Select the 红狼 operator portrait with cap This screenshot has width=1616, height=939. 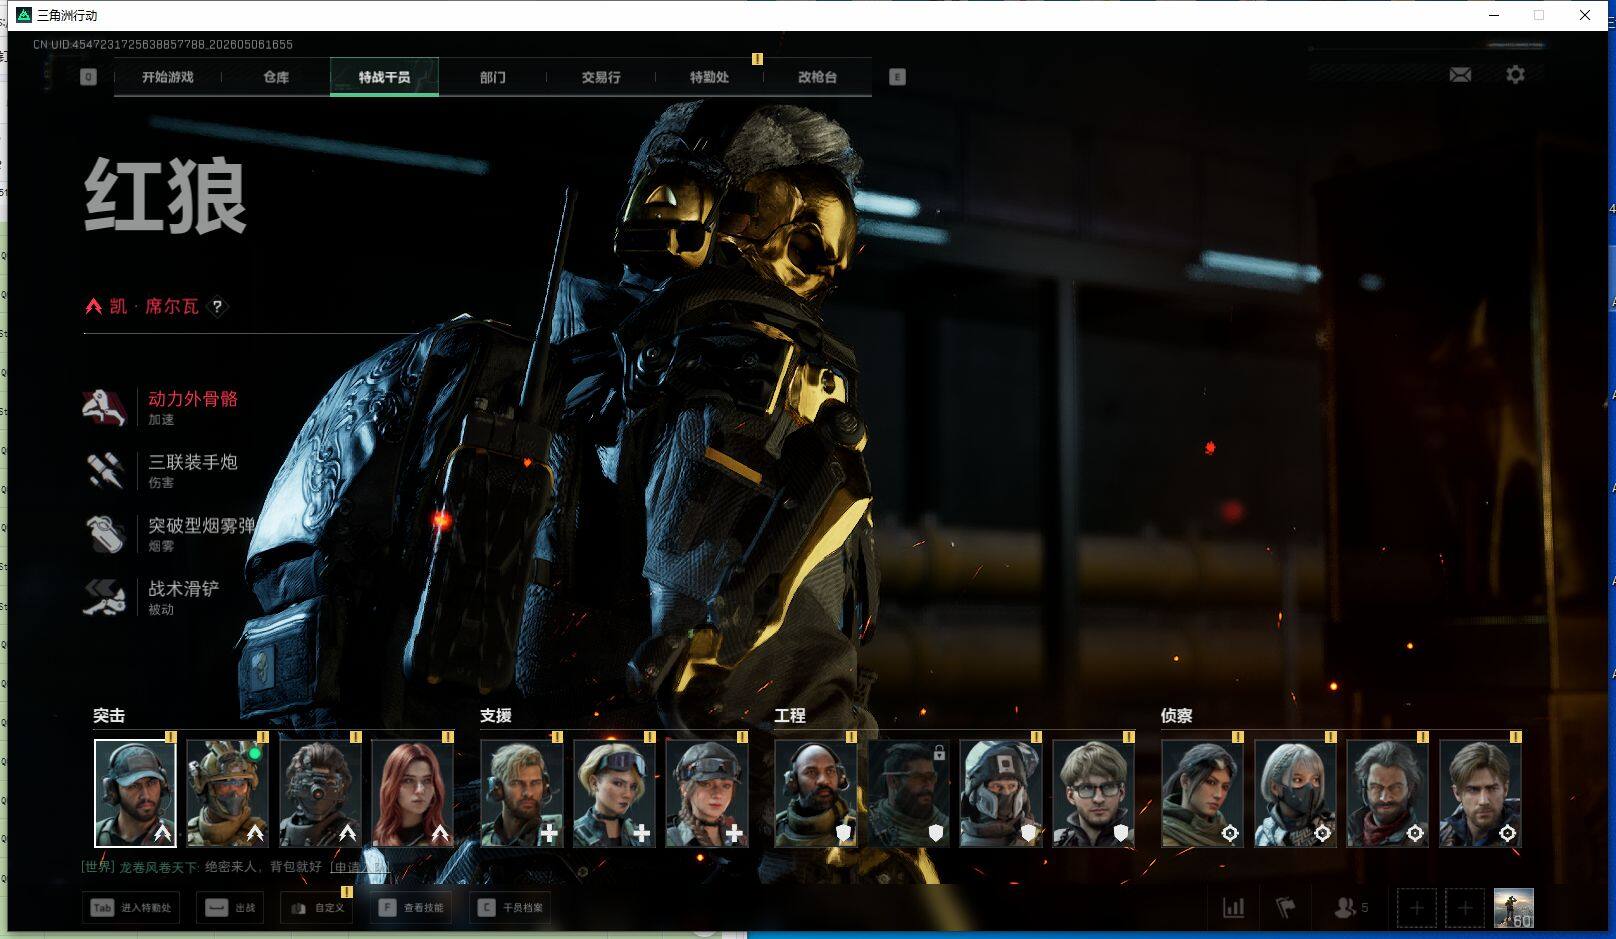(135, 793)
